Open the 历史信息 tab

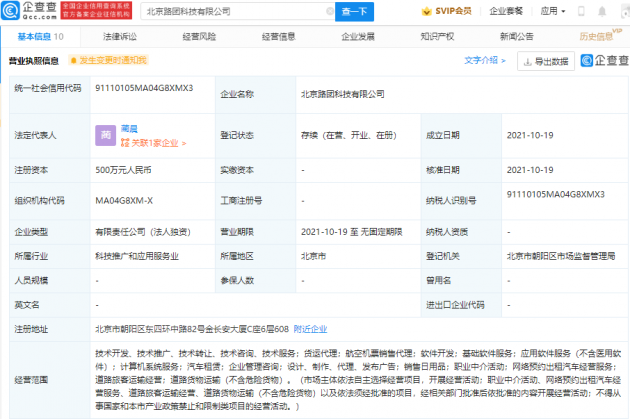click(x=597, y=36)
